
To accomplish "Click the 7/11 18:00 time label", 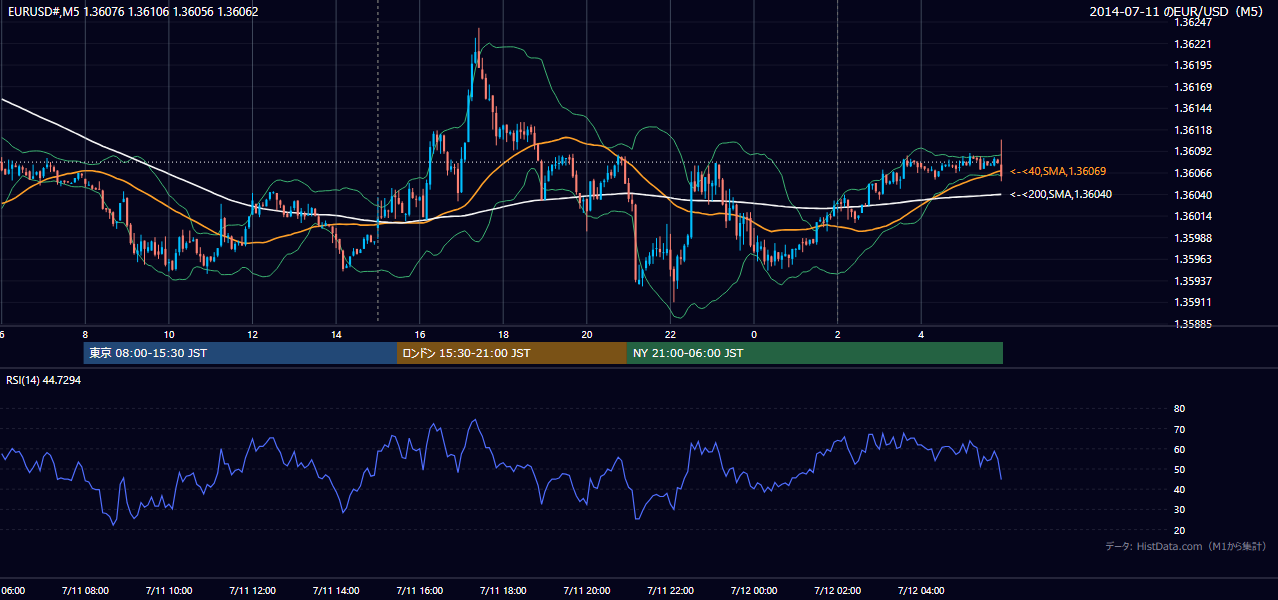I will click(x=503, y=590).
